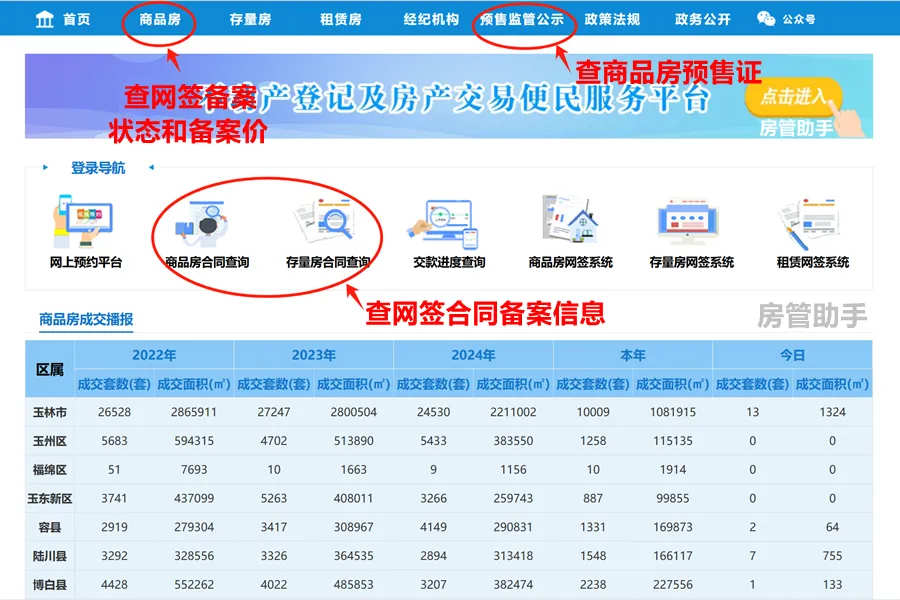The image size is (900, 600).
Task: Click the 2024年 column header
Action: 473,355
